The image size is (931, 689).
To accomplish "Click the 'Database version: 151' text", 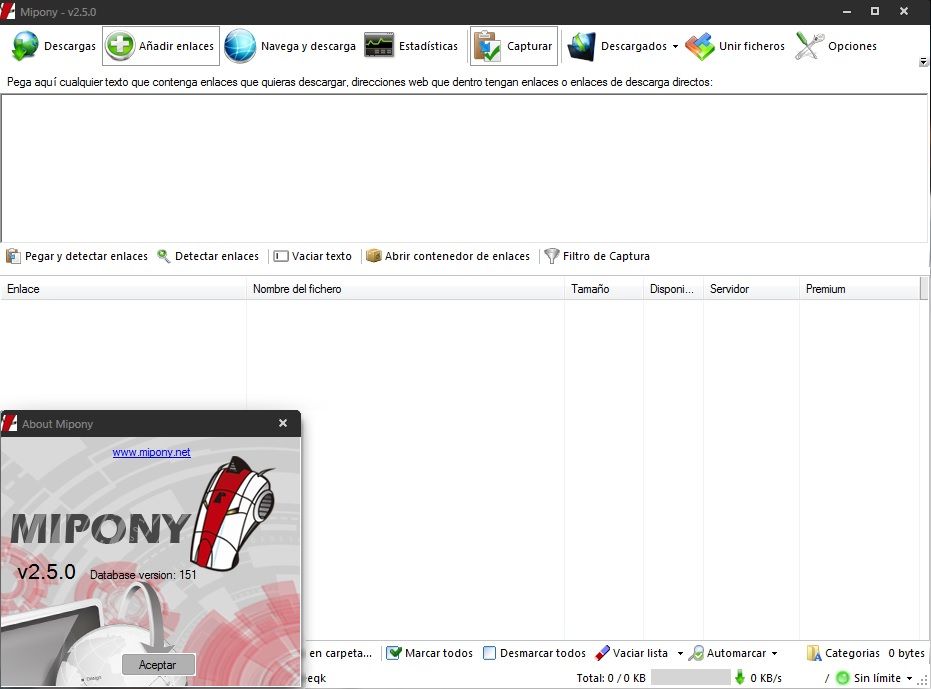I will tap(143, 575).
